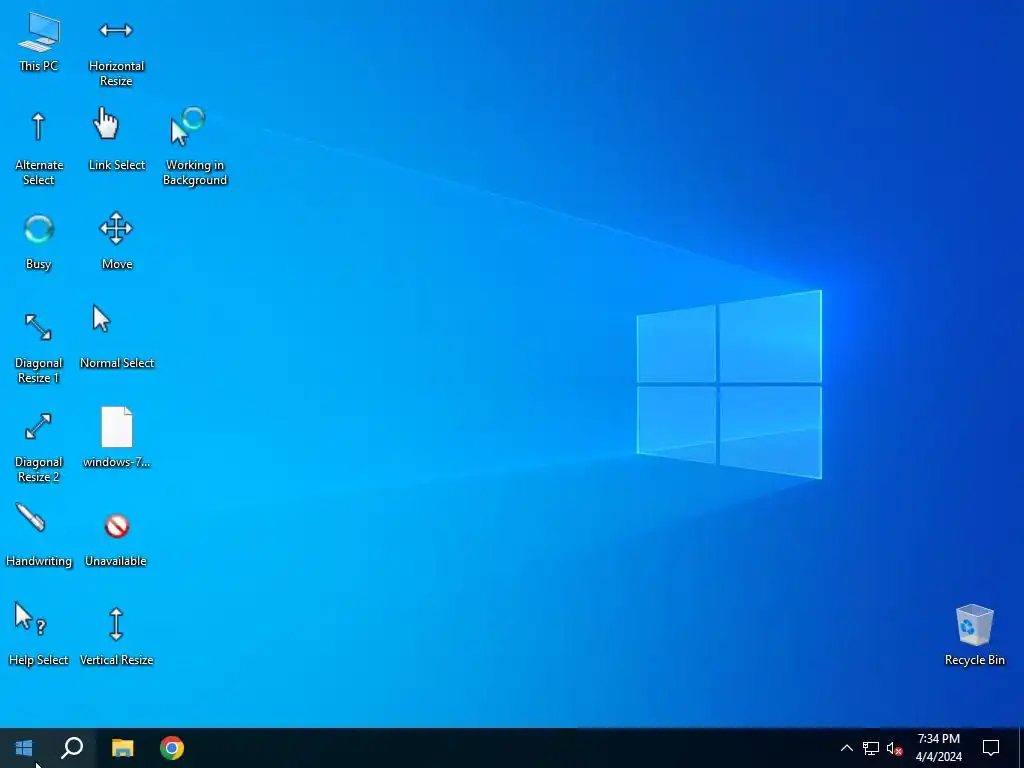1024x768 pixels.
Task: Select the Move cursor file icon
Action: pyautogui.click(x=116, y=241)
